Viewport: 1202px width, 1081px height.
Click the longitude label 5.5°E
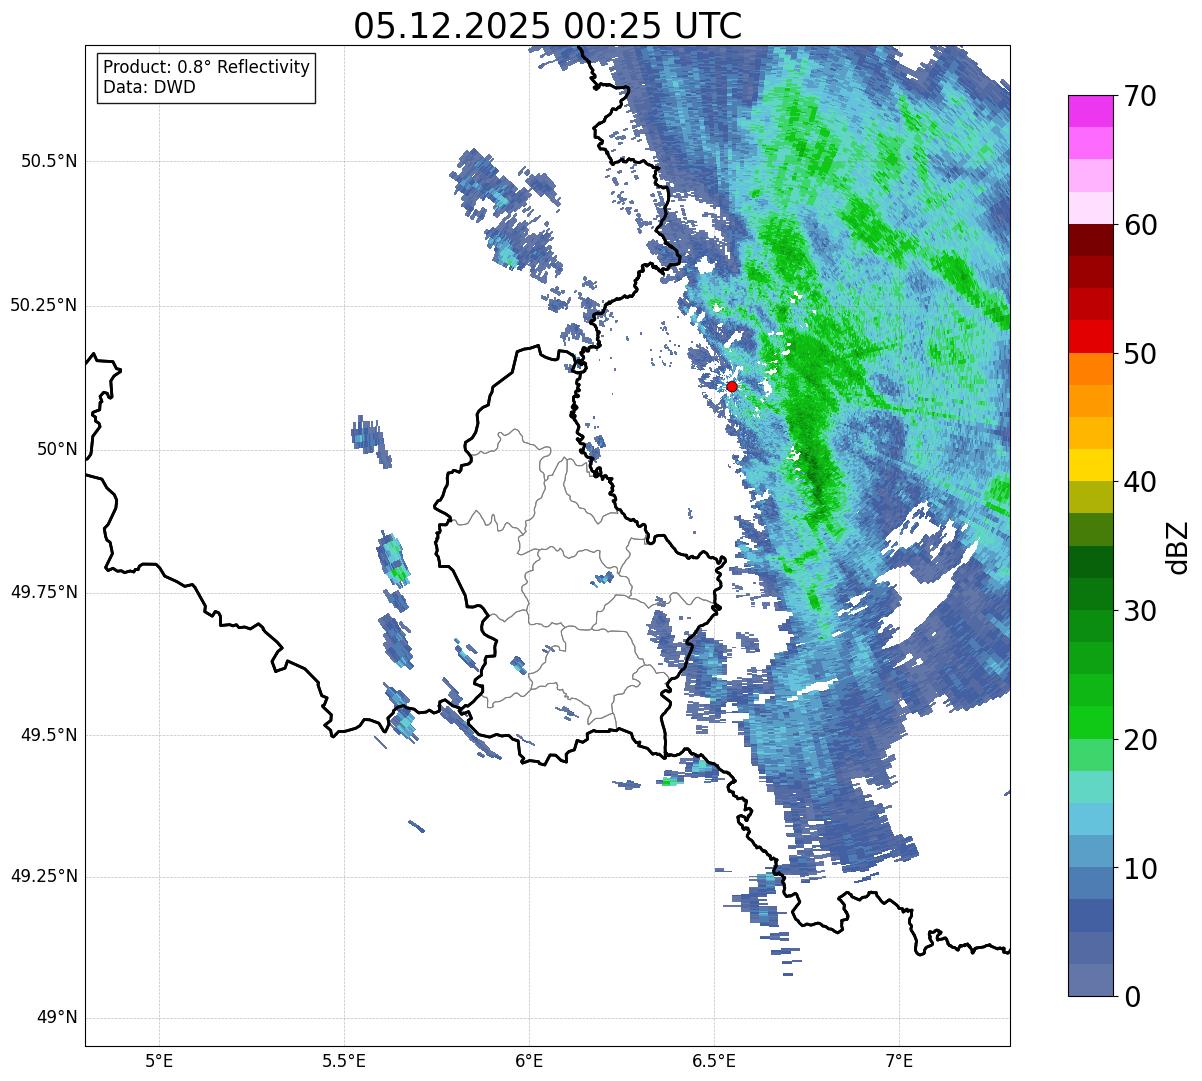coord(344,1060)
